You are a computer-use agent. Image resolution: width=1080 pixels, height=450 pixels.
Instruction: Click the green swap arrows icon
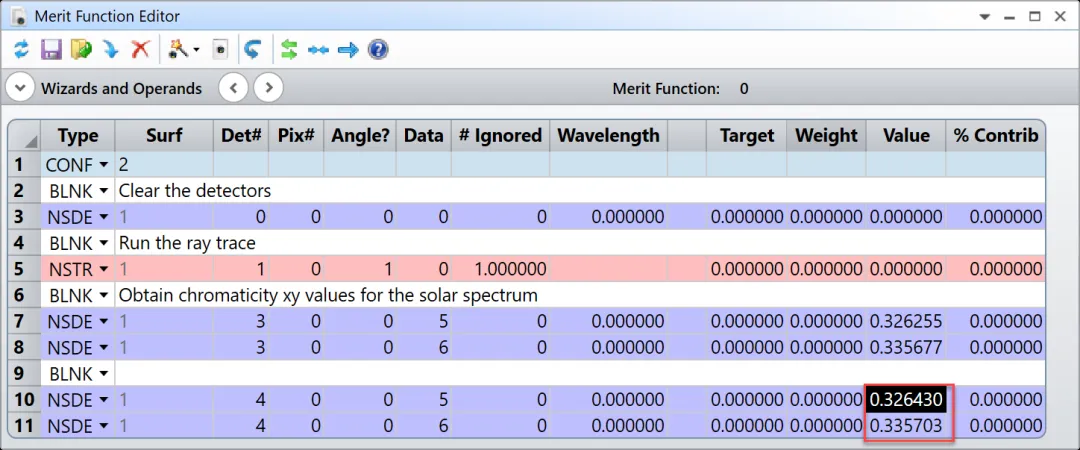pyautogui.click(x=289, y=49)
